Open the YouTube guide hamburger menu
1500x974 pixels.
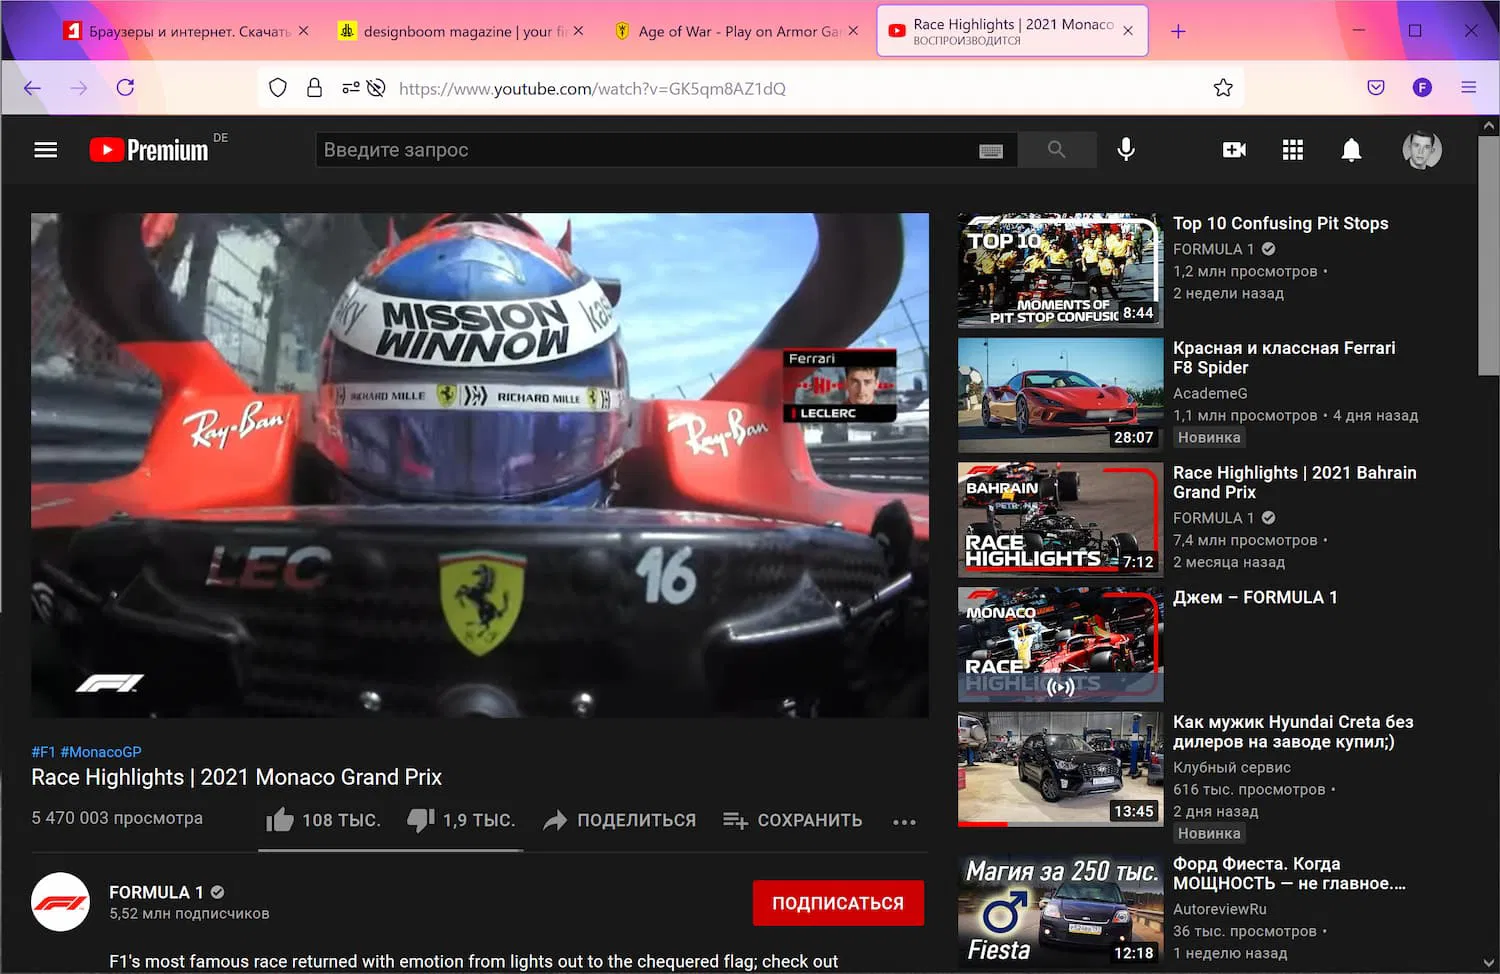pyautogui.click(x=45, y=150)
